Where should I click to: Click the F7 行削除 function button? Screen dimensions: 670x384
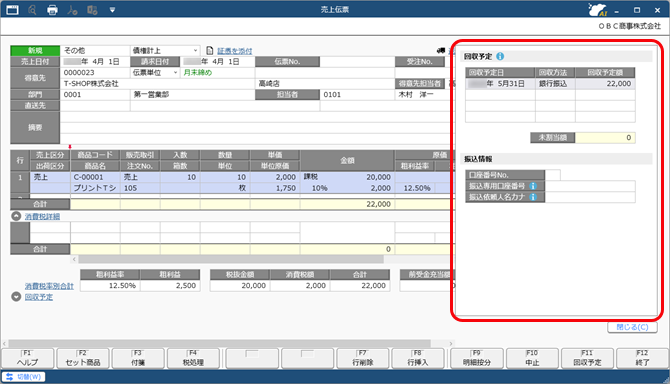tap(363, 358)
